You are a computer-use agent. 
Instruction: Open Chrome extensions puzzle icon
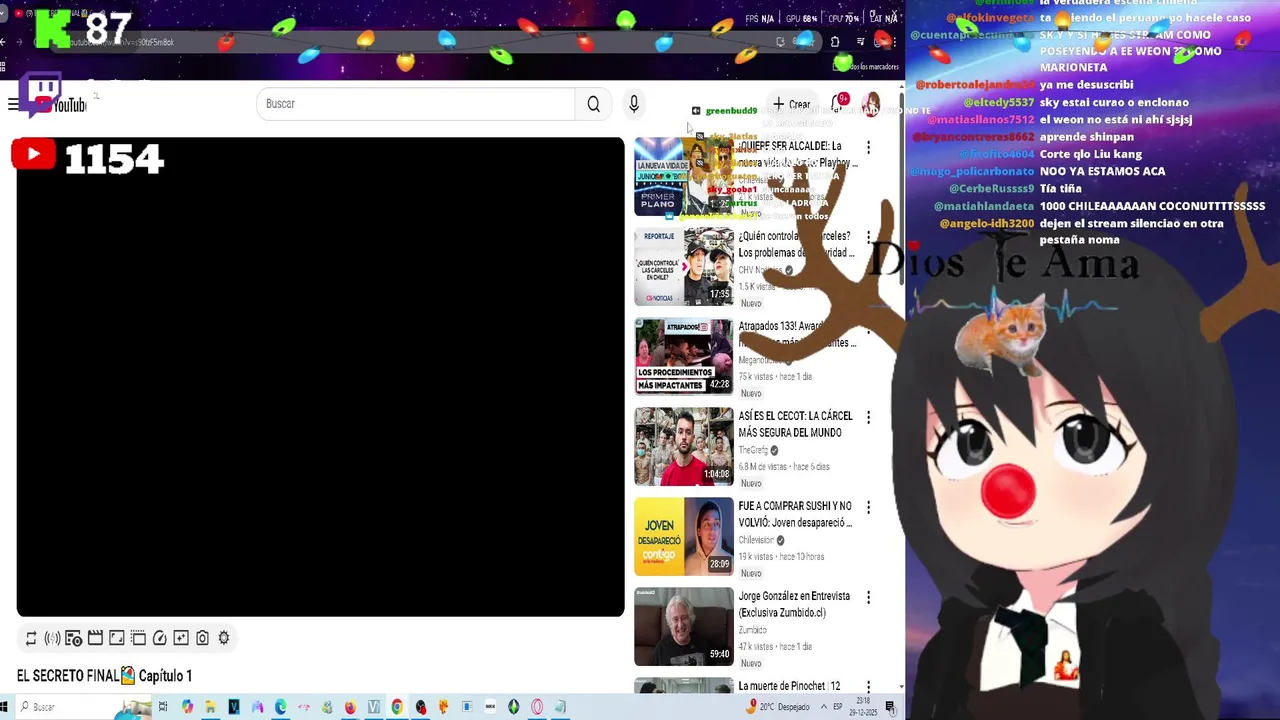point(835,42)
